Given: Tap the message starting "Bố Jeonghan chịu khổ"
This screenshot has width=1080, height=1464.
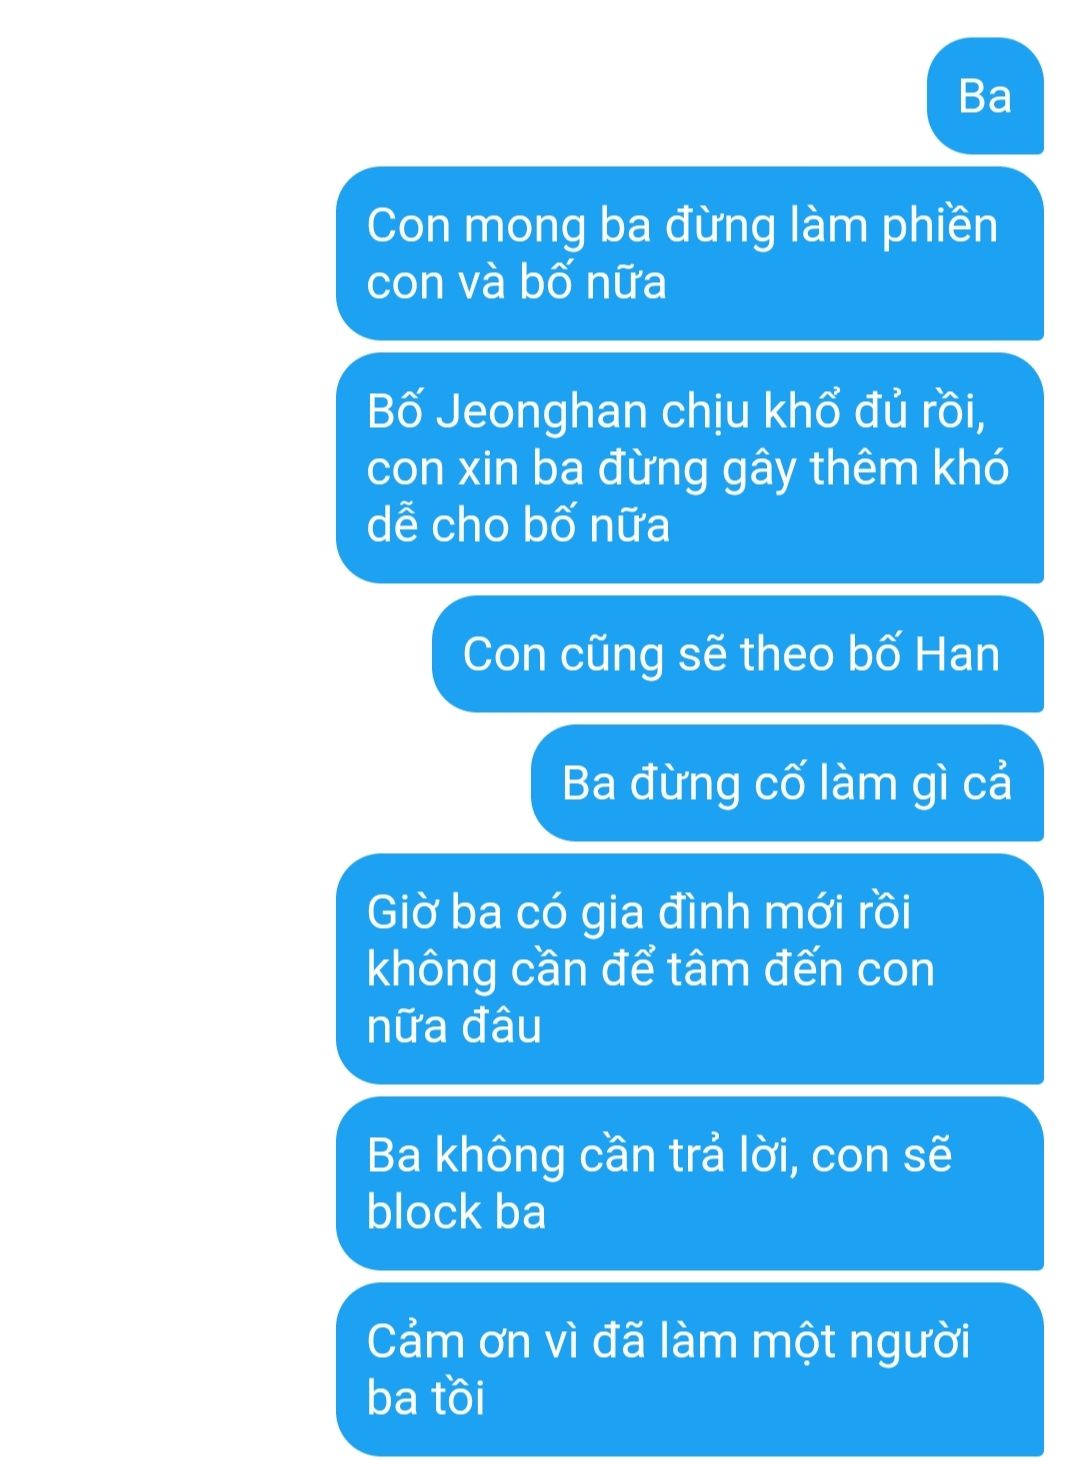Looking at the screenshot, I should [690, 468].
